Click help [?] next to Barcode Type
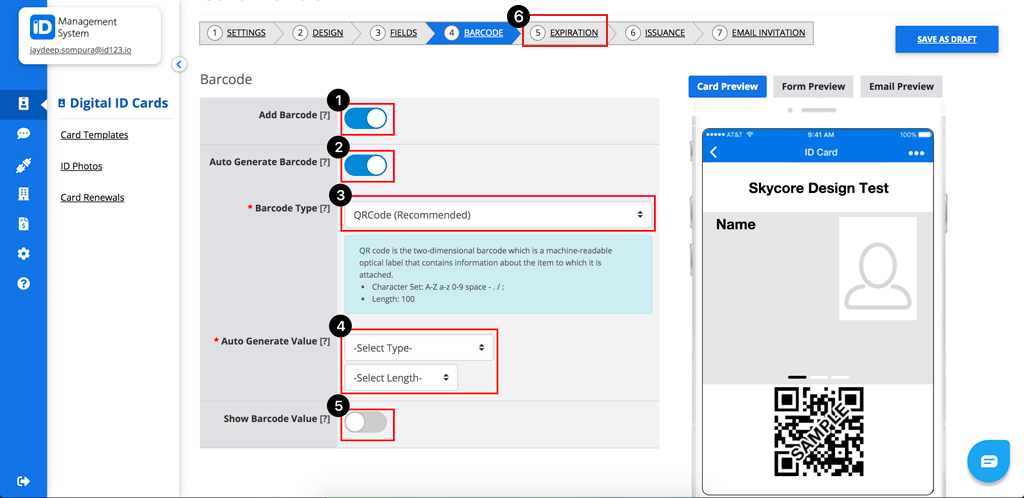 [x=325, y=209]
